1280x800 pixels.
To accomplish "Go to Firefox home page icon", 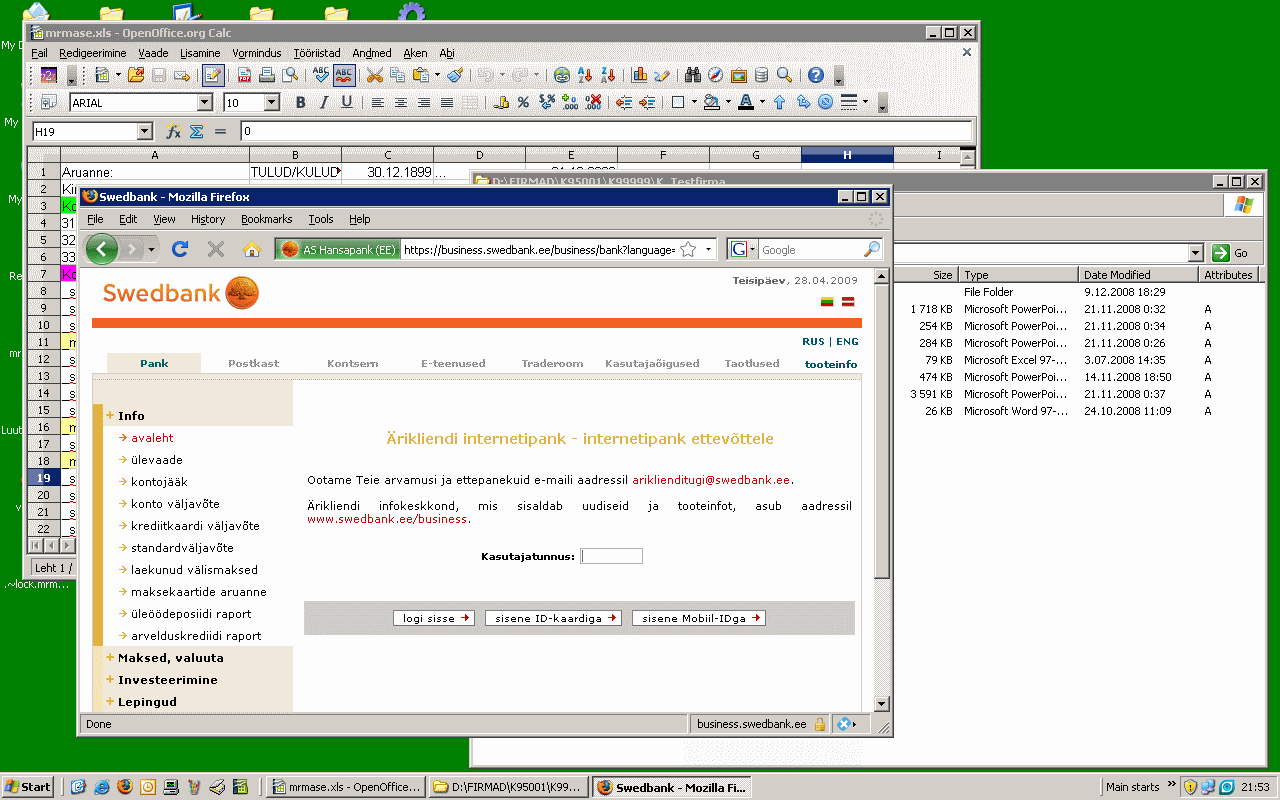I will point(251,249).
